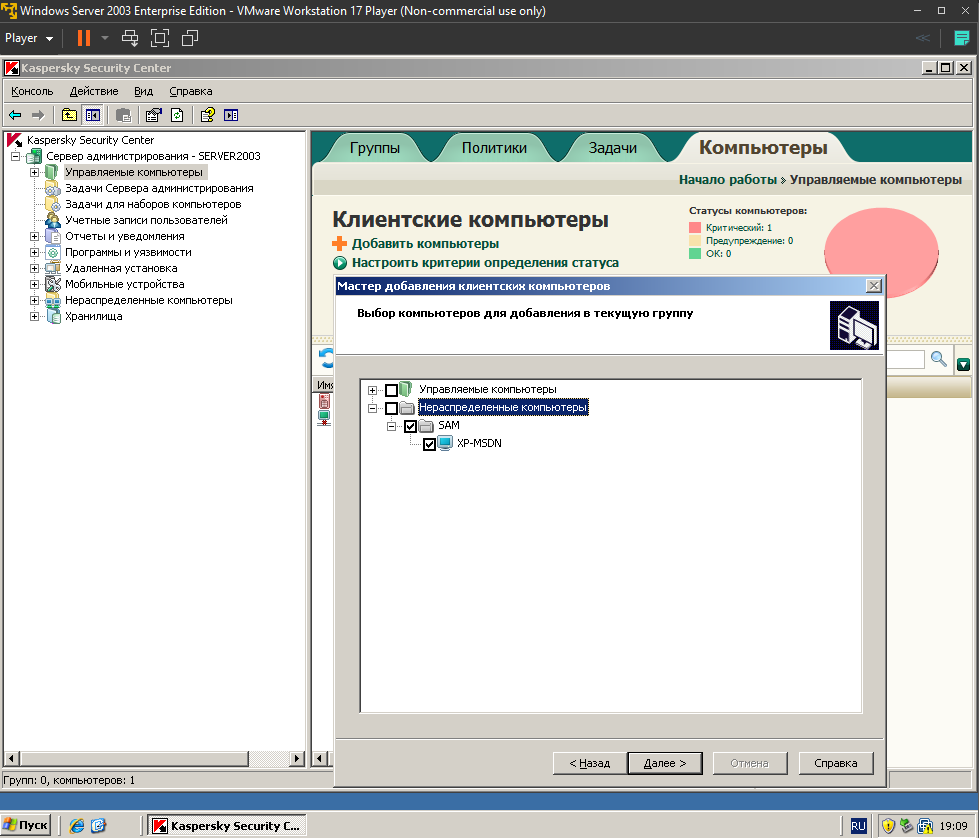Screen dimensions: 979x838
Task: Collapse Сервер администрирования node
Action: (16, 156)
